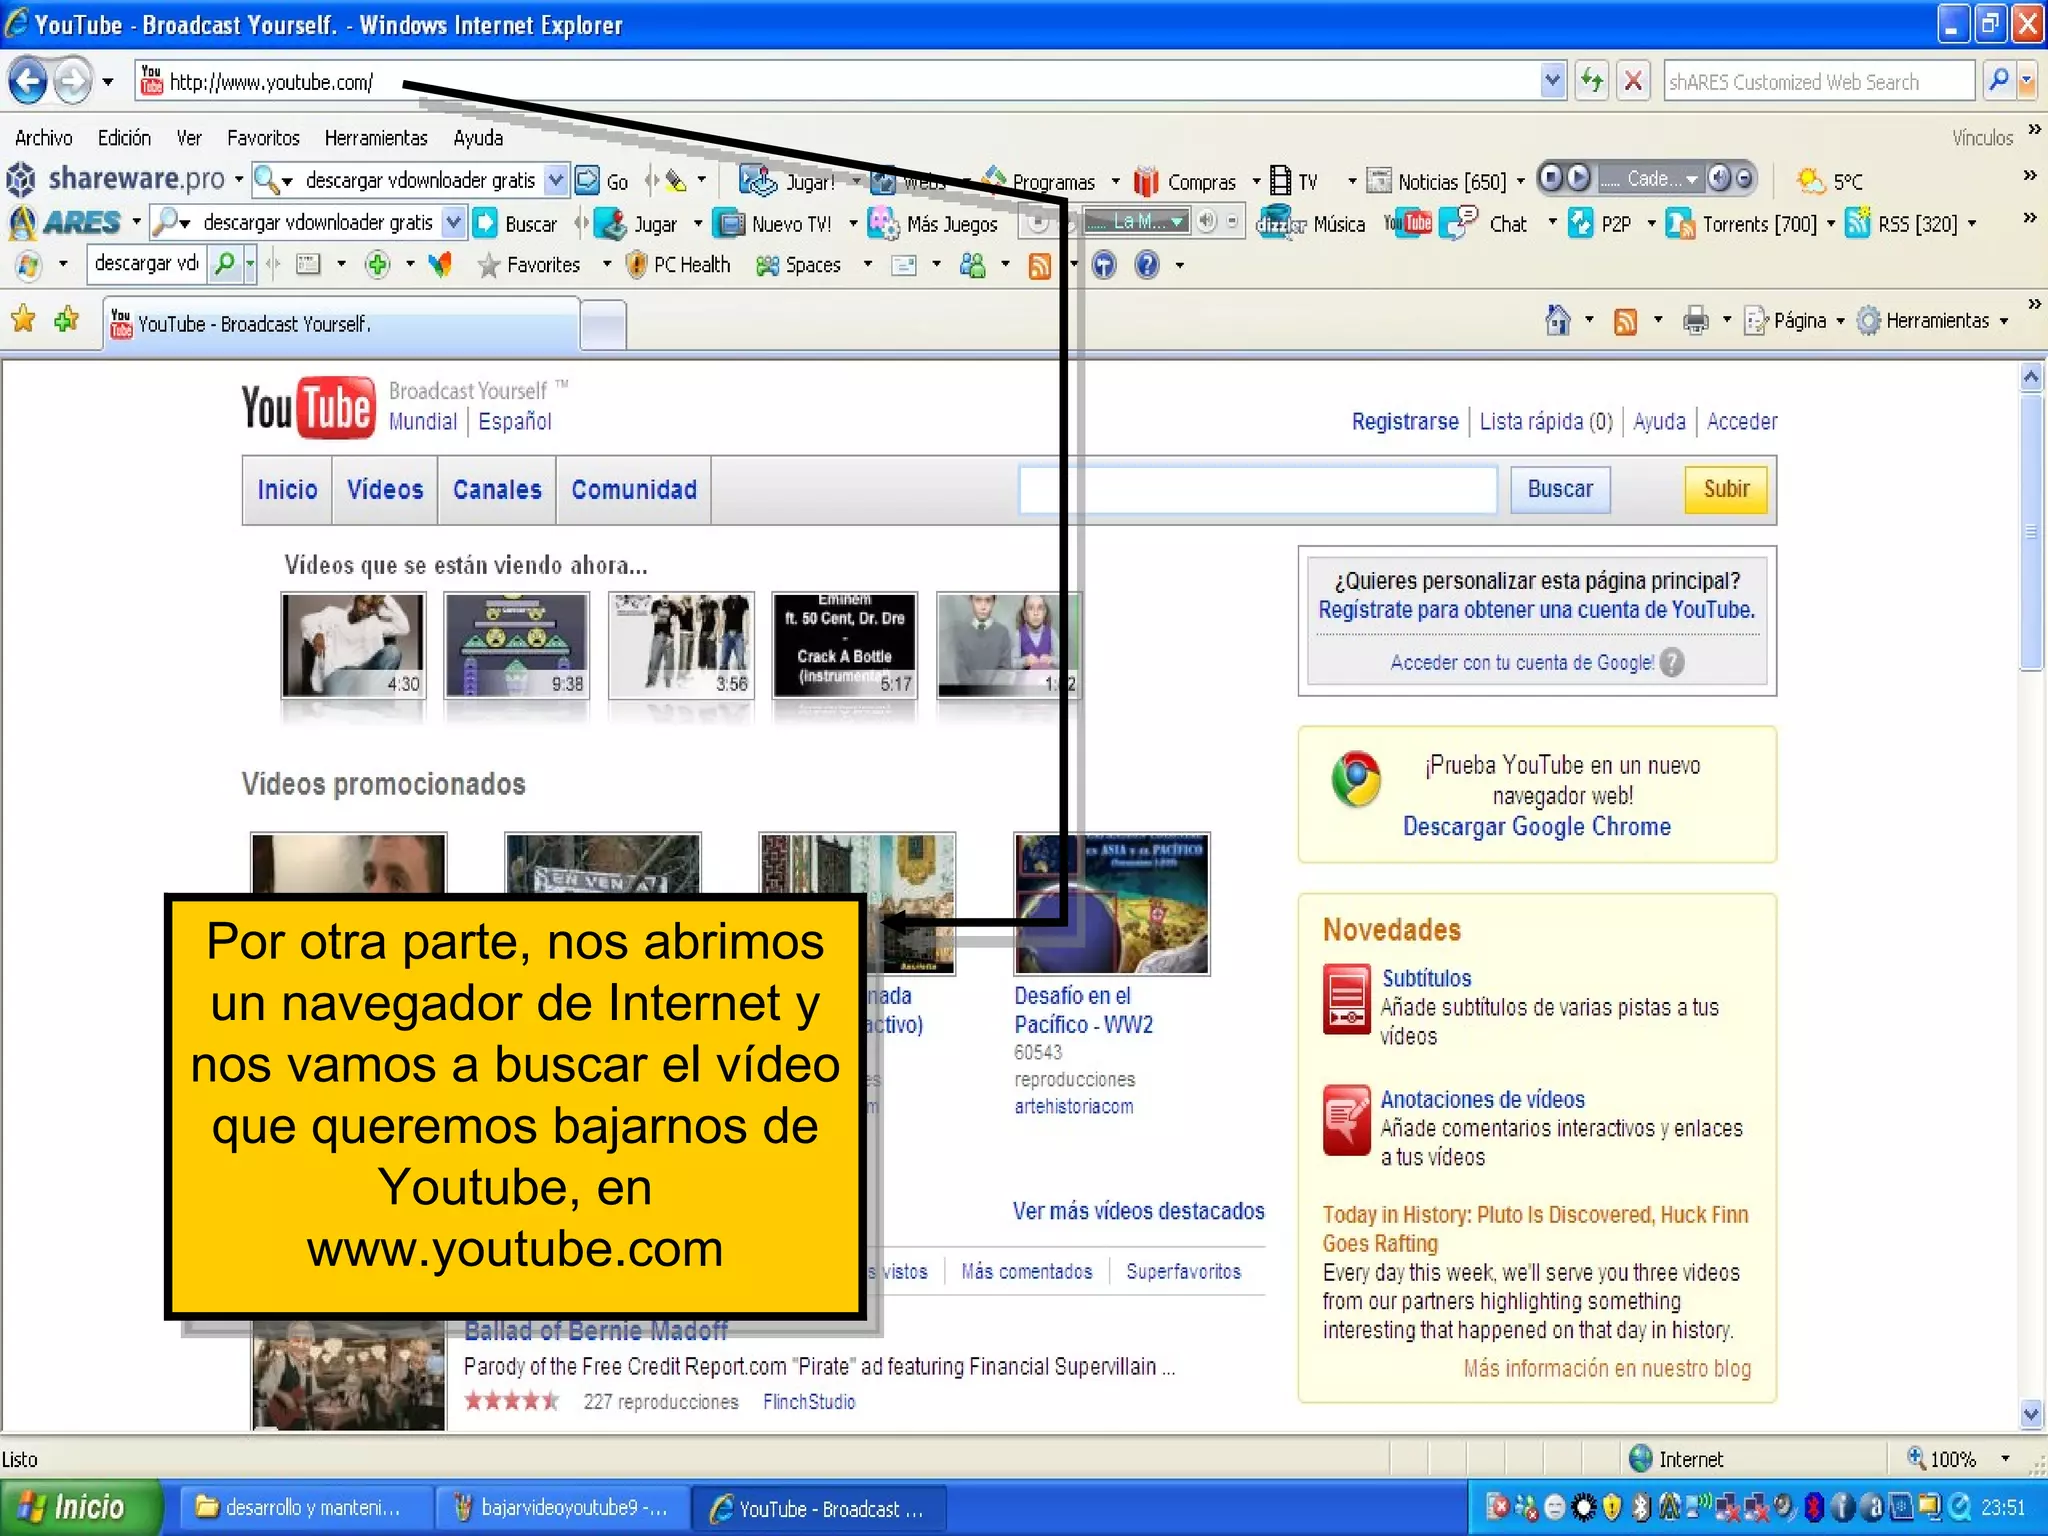This screenshot has width=2048, height=1536.
Task: Click the Favorites Center star icon
Action: click(x=23, y=320)
